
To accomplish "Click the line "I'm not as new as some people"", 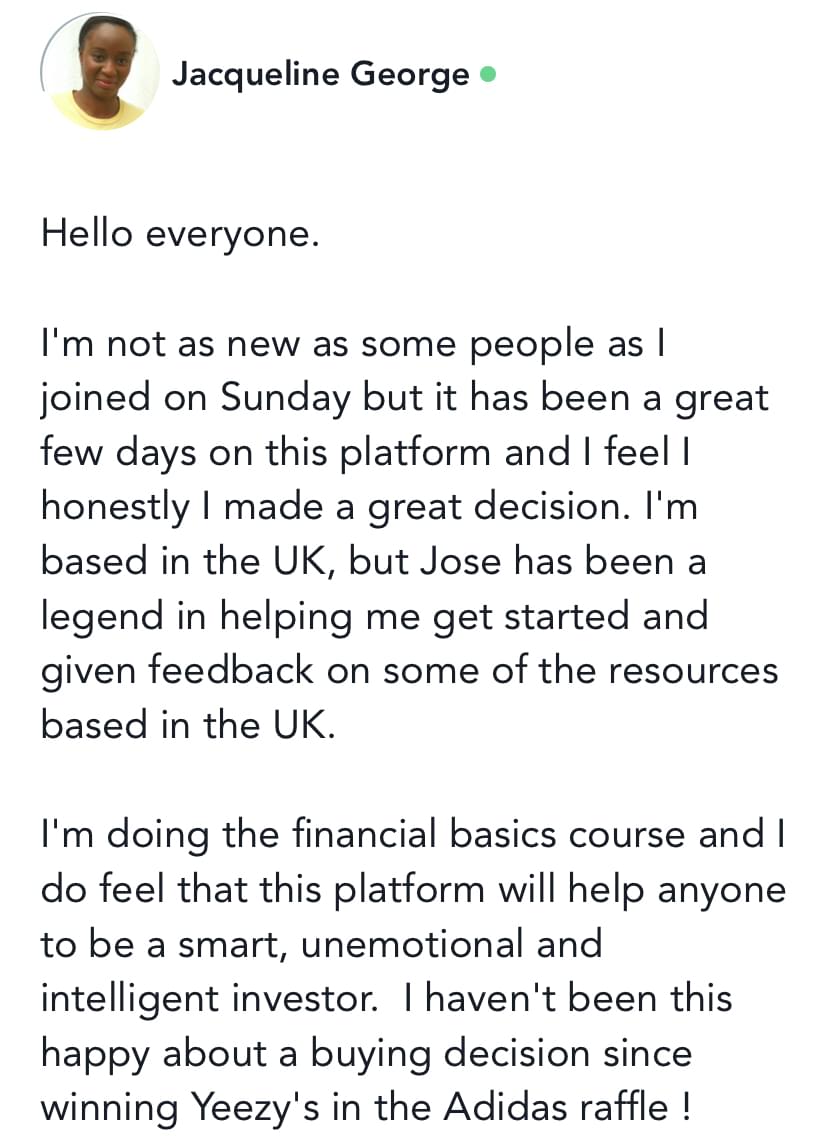I will point(353,344).
